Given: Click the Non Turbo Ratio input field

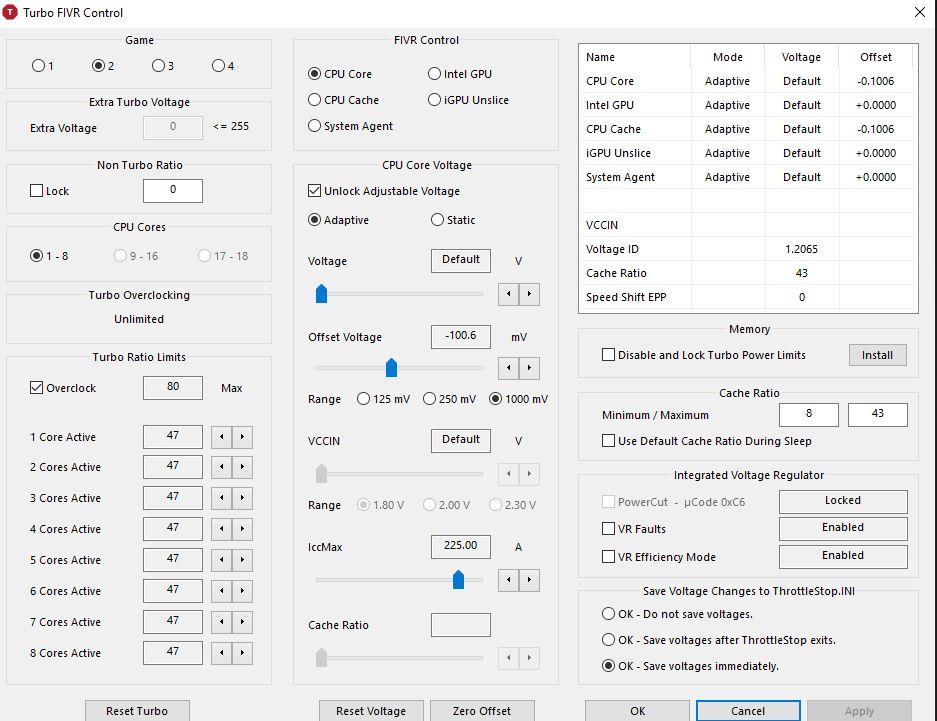Looking at the screenshot, I should [173, 191].
